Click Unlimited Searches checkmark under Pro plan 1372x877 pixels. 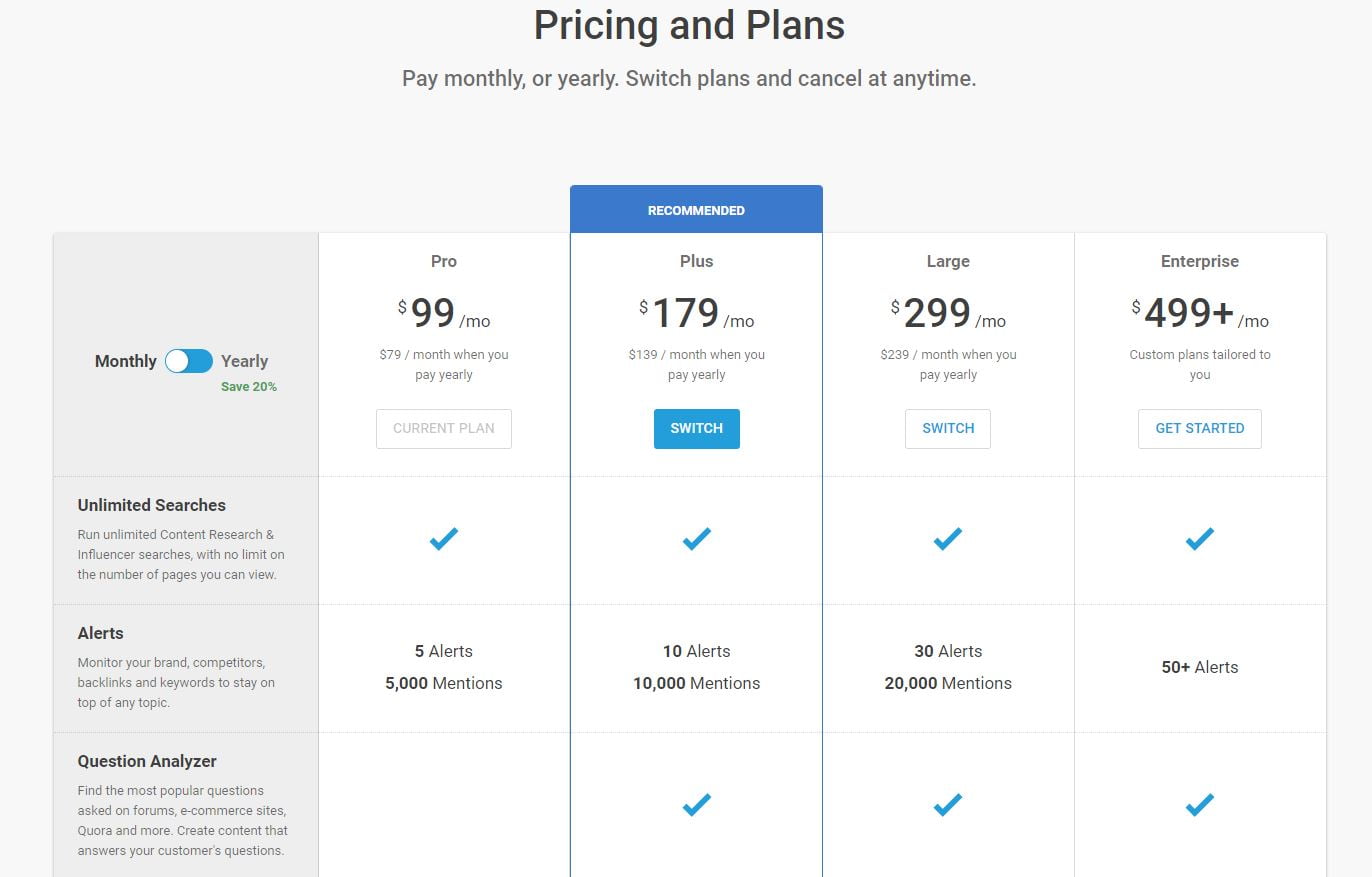point(444,539)
